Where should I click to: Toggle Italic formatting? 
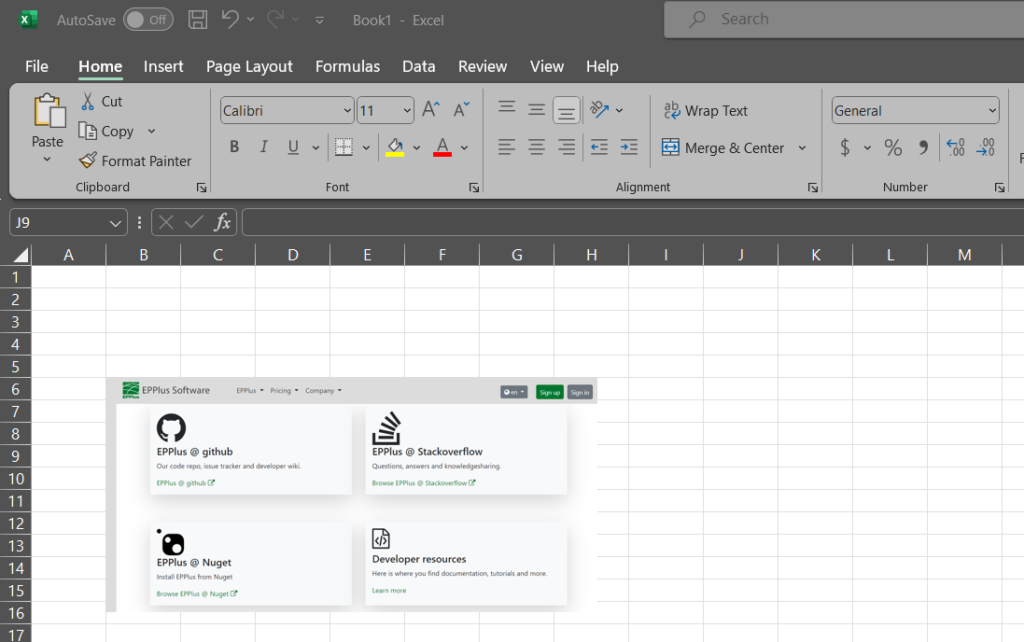point(263,147)
